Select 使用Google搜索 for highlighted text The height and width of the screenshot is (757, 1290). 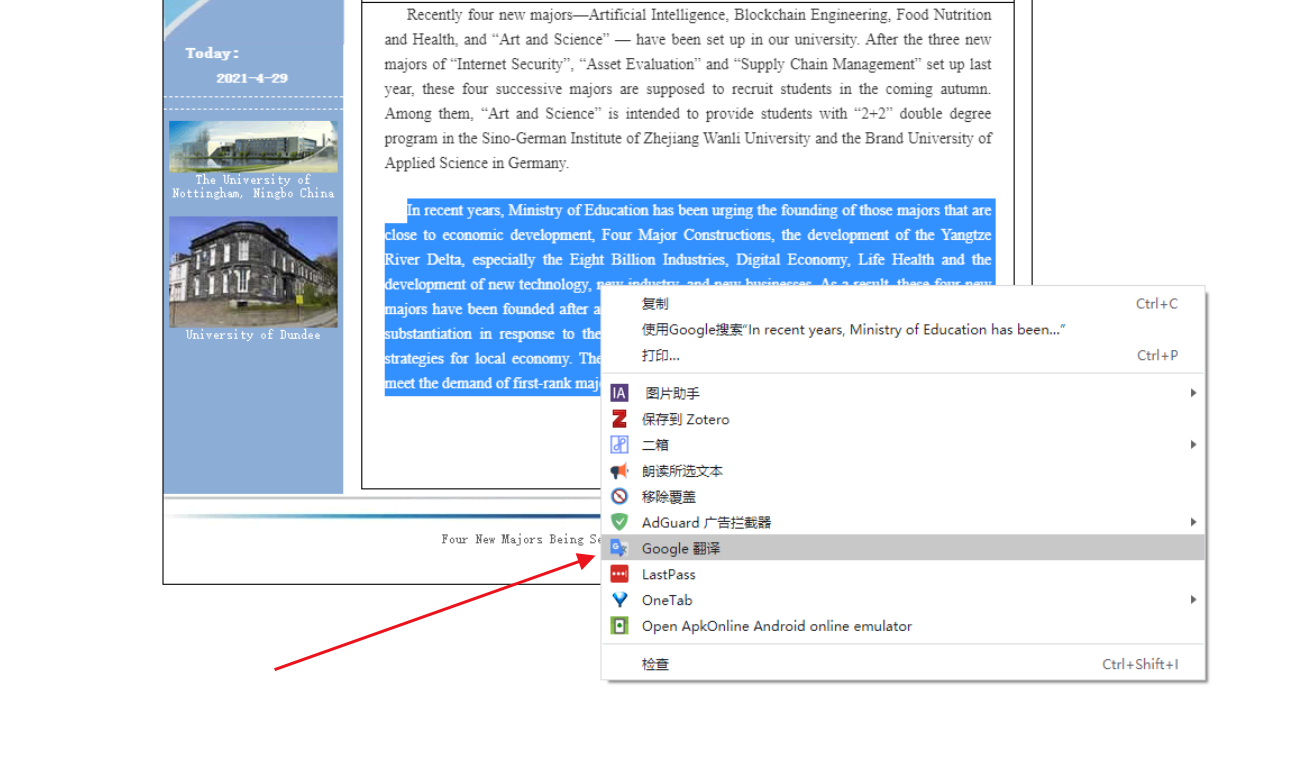click(x=853, y=330)
